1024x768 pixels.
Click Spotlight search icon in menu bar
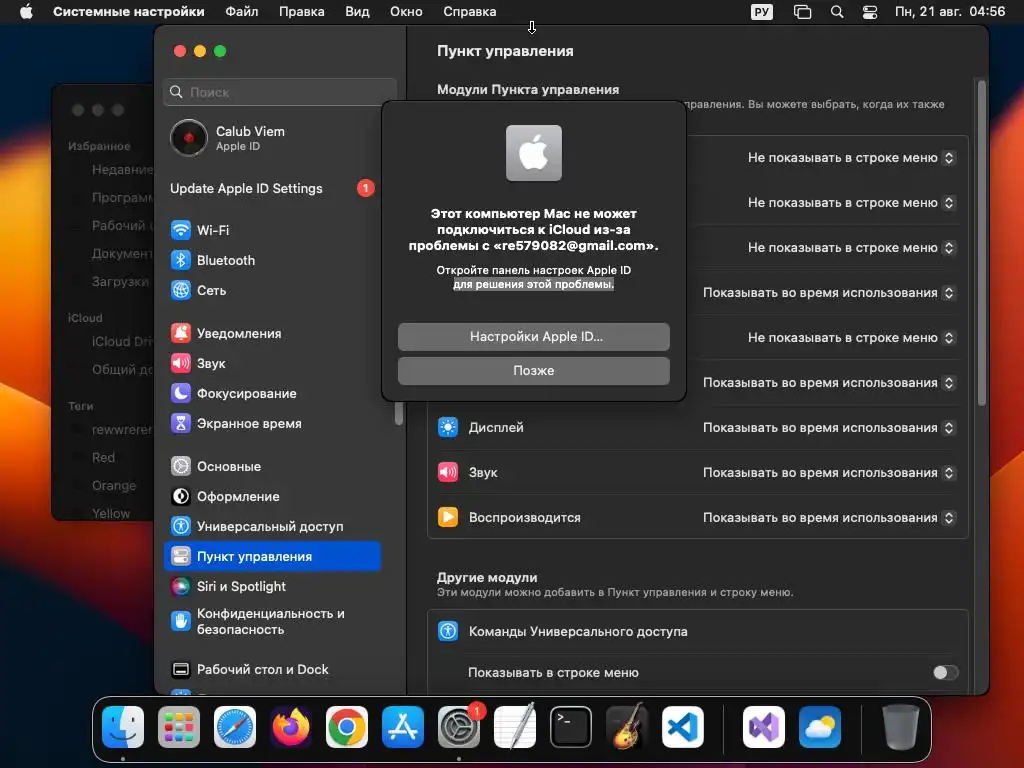pyautogui.click(x=837, y=12)
